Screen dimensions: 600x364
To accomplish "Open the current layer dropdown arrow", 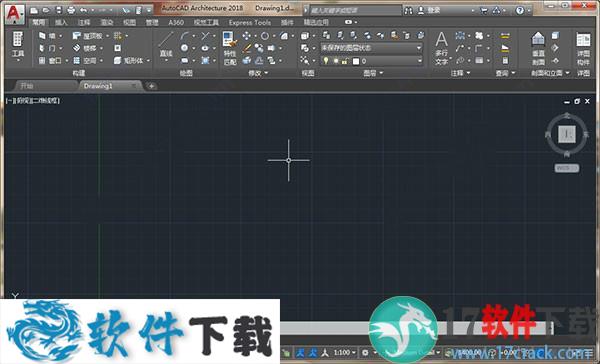I will click(x=419, y=61).
